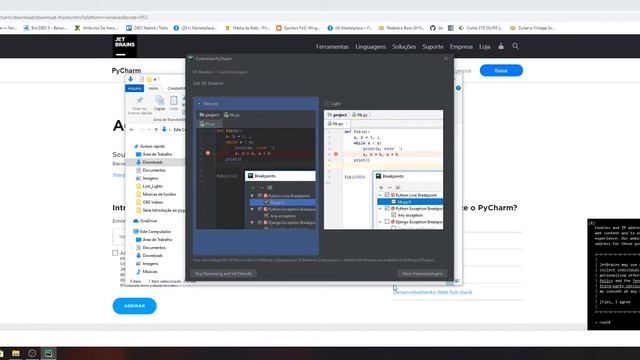
Task: Open the Início tab in File Explorer
Action: coord(153,88)
